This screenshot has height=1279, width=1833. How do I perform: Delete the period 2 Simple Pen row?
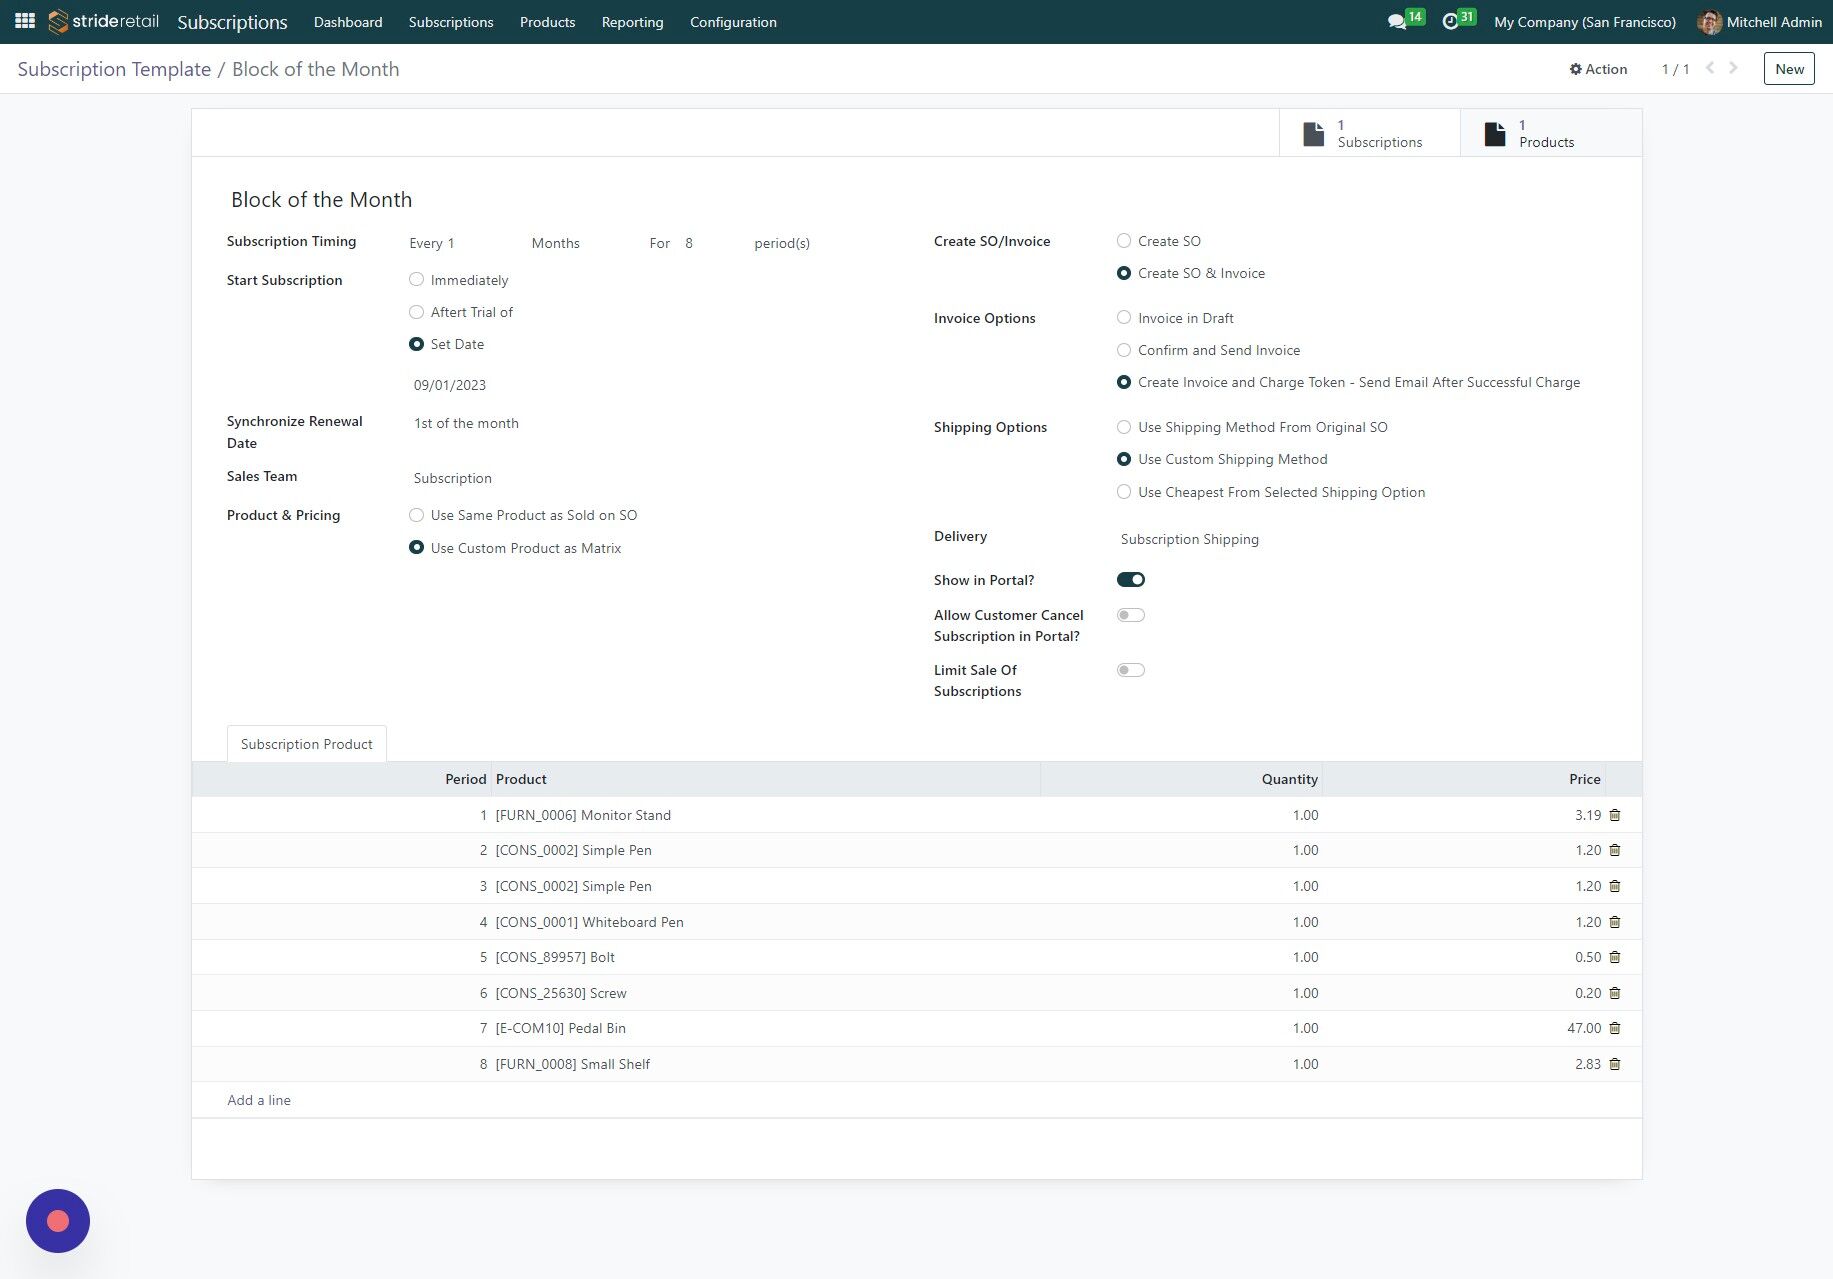coord(1615,850)
